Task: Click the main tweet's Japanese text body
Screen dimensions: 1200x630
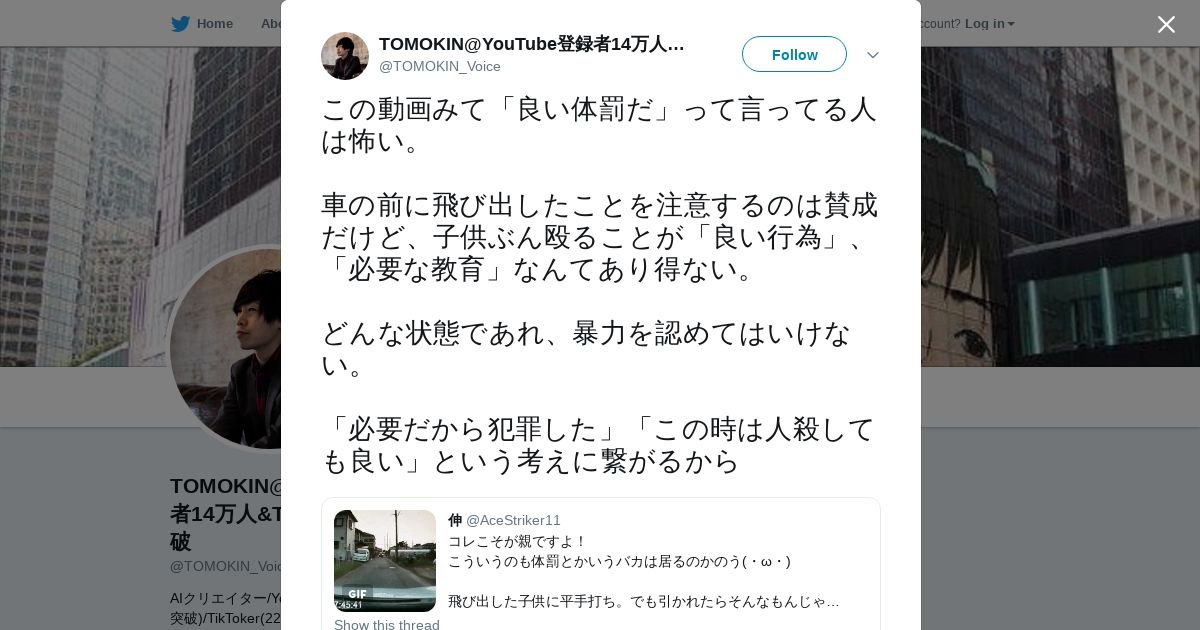Action: [x=600, y=285]
